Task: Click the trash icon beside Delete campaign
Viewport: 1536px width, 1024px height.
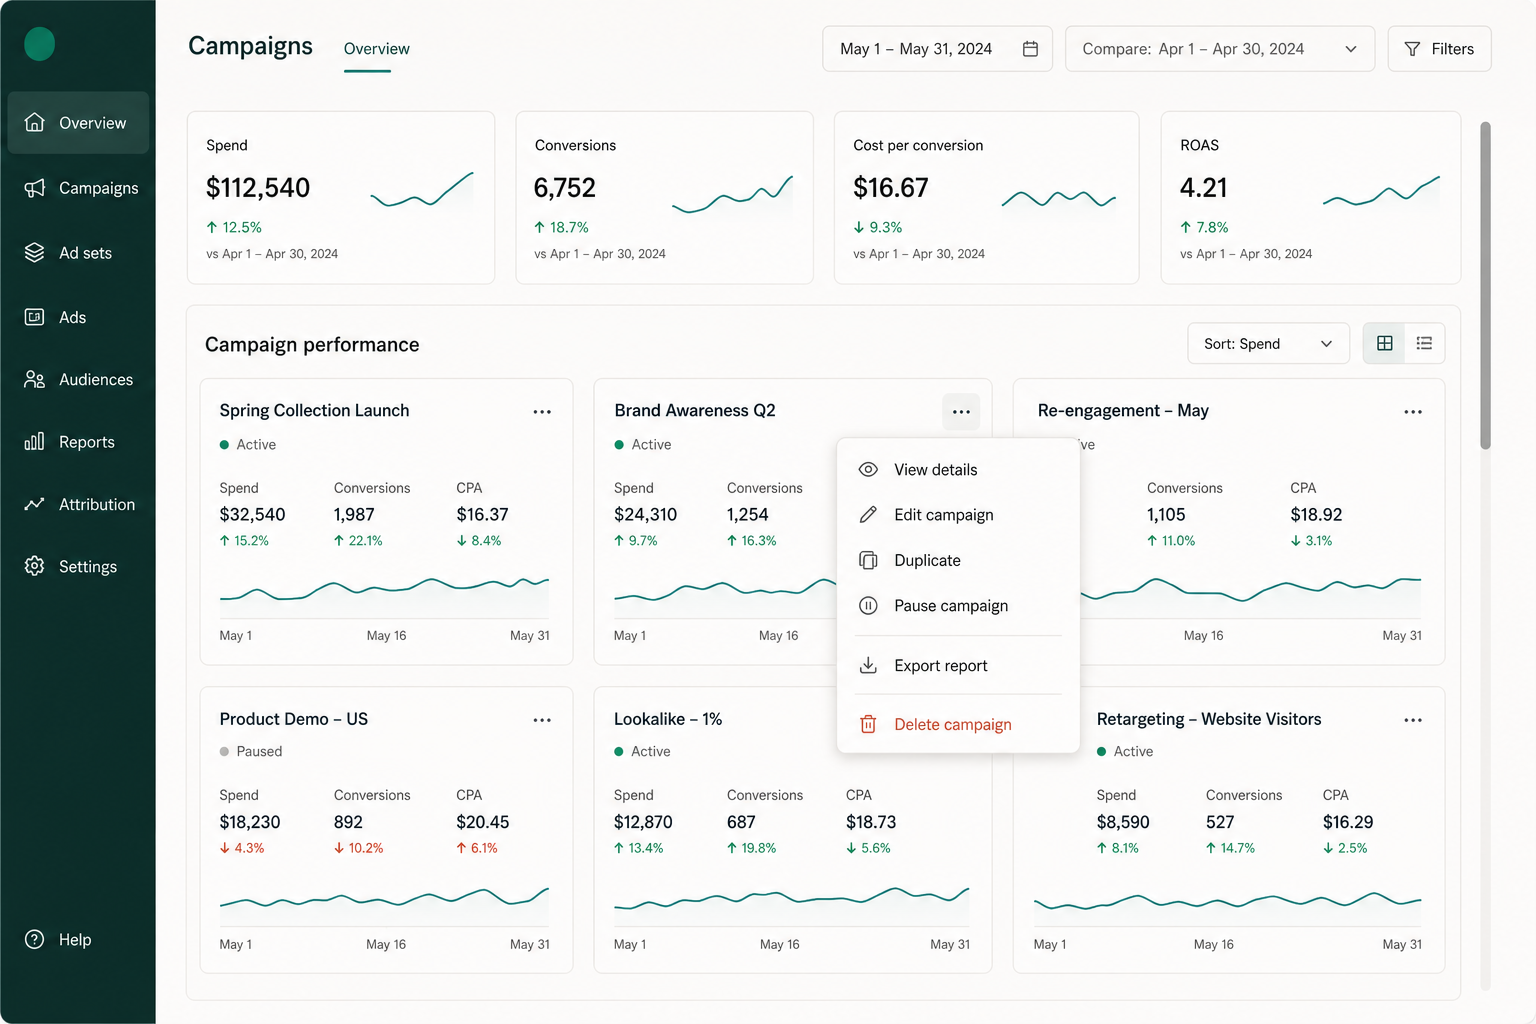Action: (x=868, y=725)
